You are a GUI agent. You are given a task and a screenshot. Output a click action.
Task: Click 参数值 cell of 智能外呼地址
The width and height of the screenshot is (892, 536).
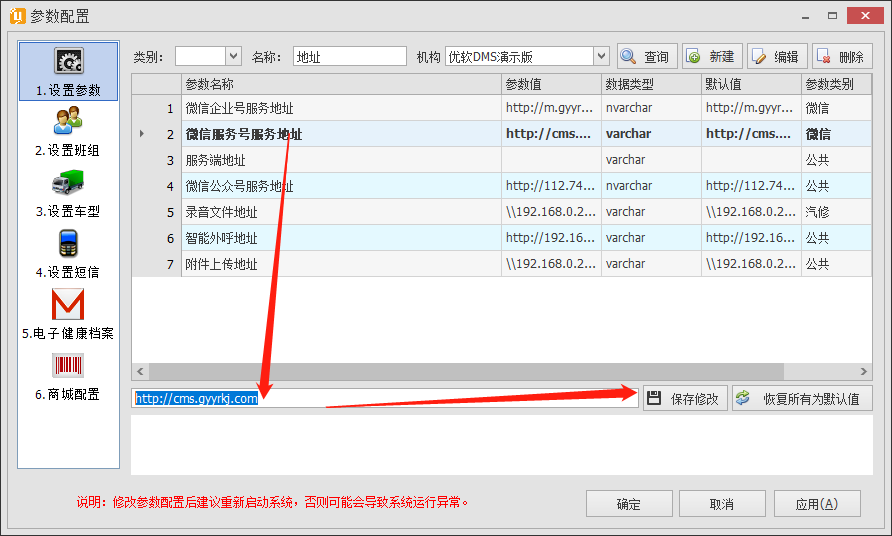[551, 238]
